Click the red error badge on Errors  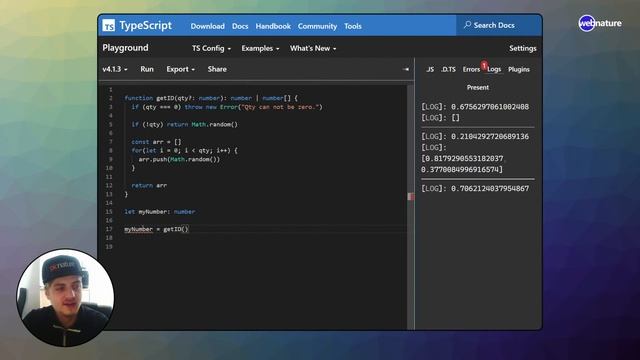484,65
